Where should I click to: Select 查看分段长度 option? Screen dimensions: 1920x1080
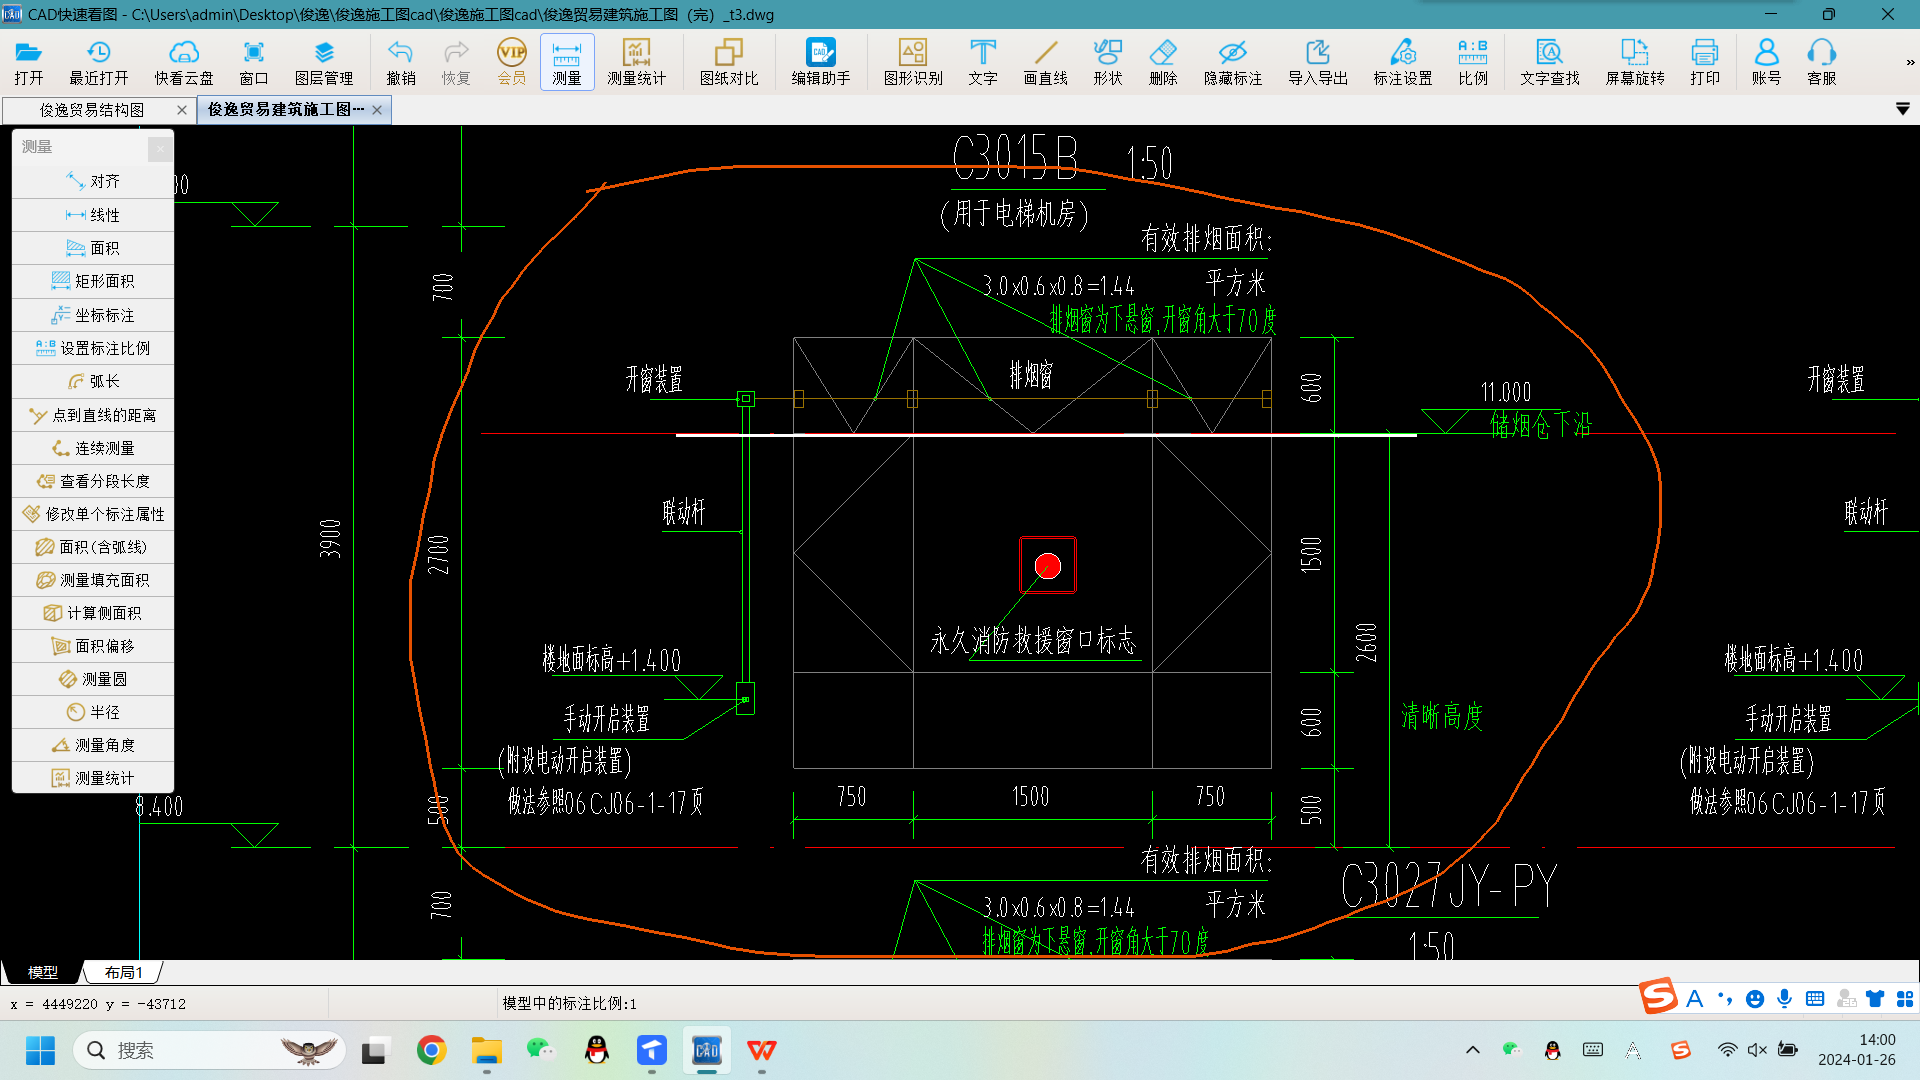tap(93, 481)
